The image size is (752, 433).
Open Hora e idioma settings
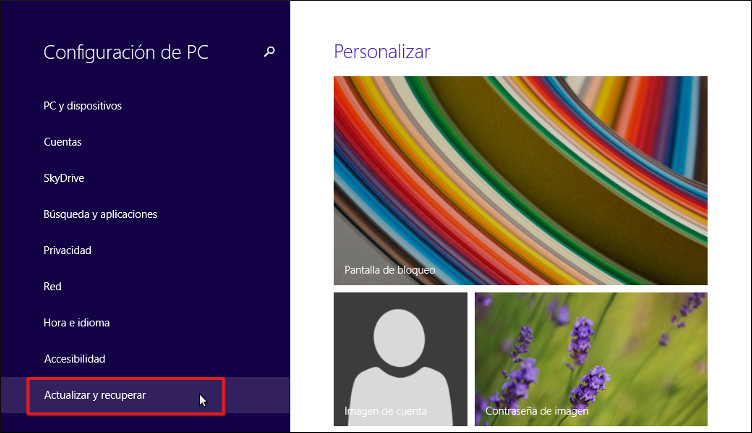[x=76, y=323]
